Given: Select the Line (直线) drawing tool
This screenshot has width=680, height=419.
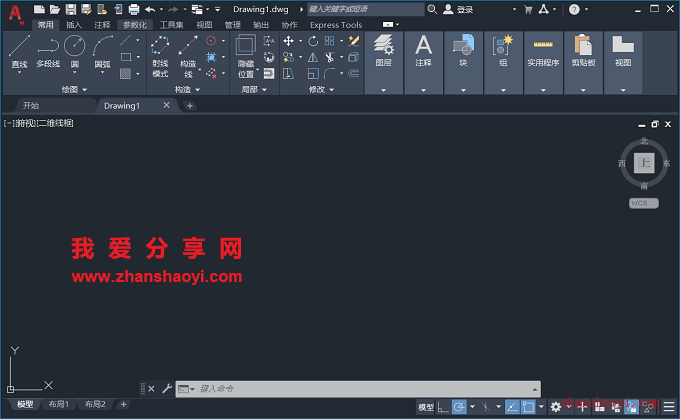Looking at the screenshot, I should pyautogui.click(x=20, y=52).
